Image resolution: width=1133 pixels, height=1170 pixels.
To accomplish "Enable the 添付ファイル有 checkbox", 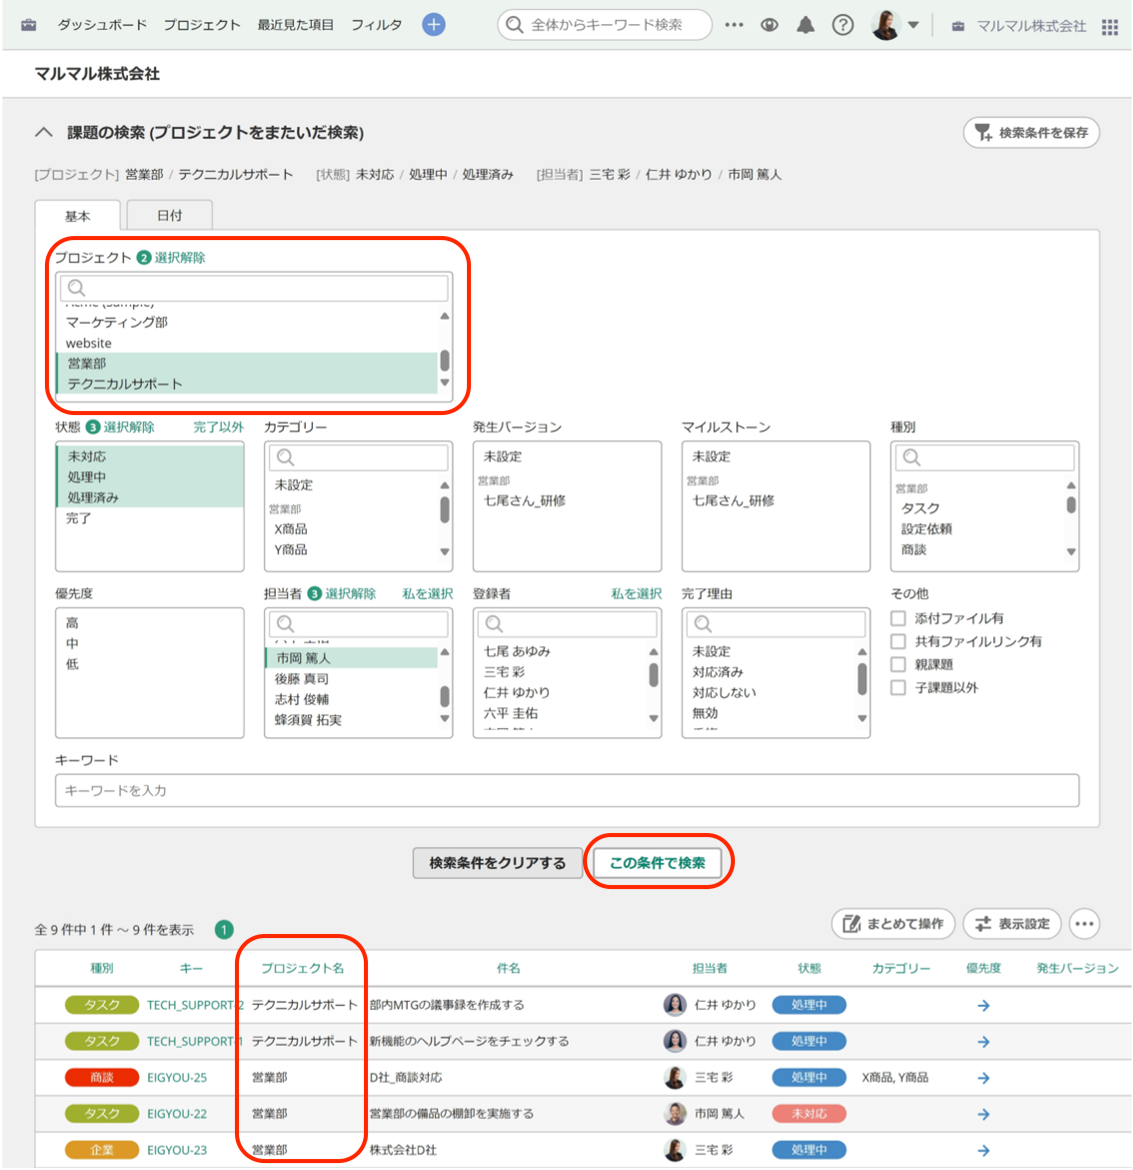I will (897, 620).
